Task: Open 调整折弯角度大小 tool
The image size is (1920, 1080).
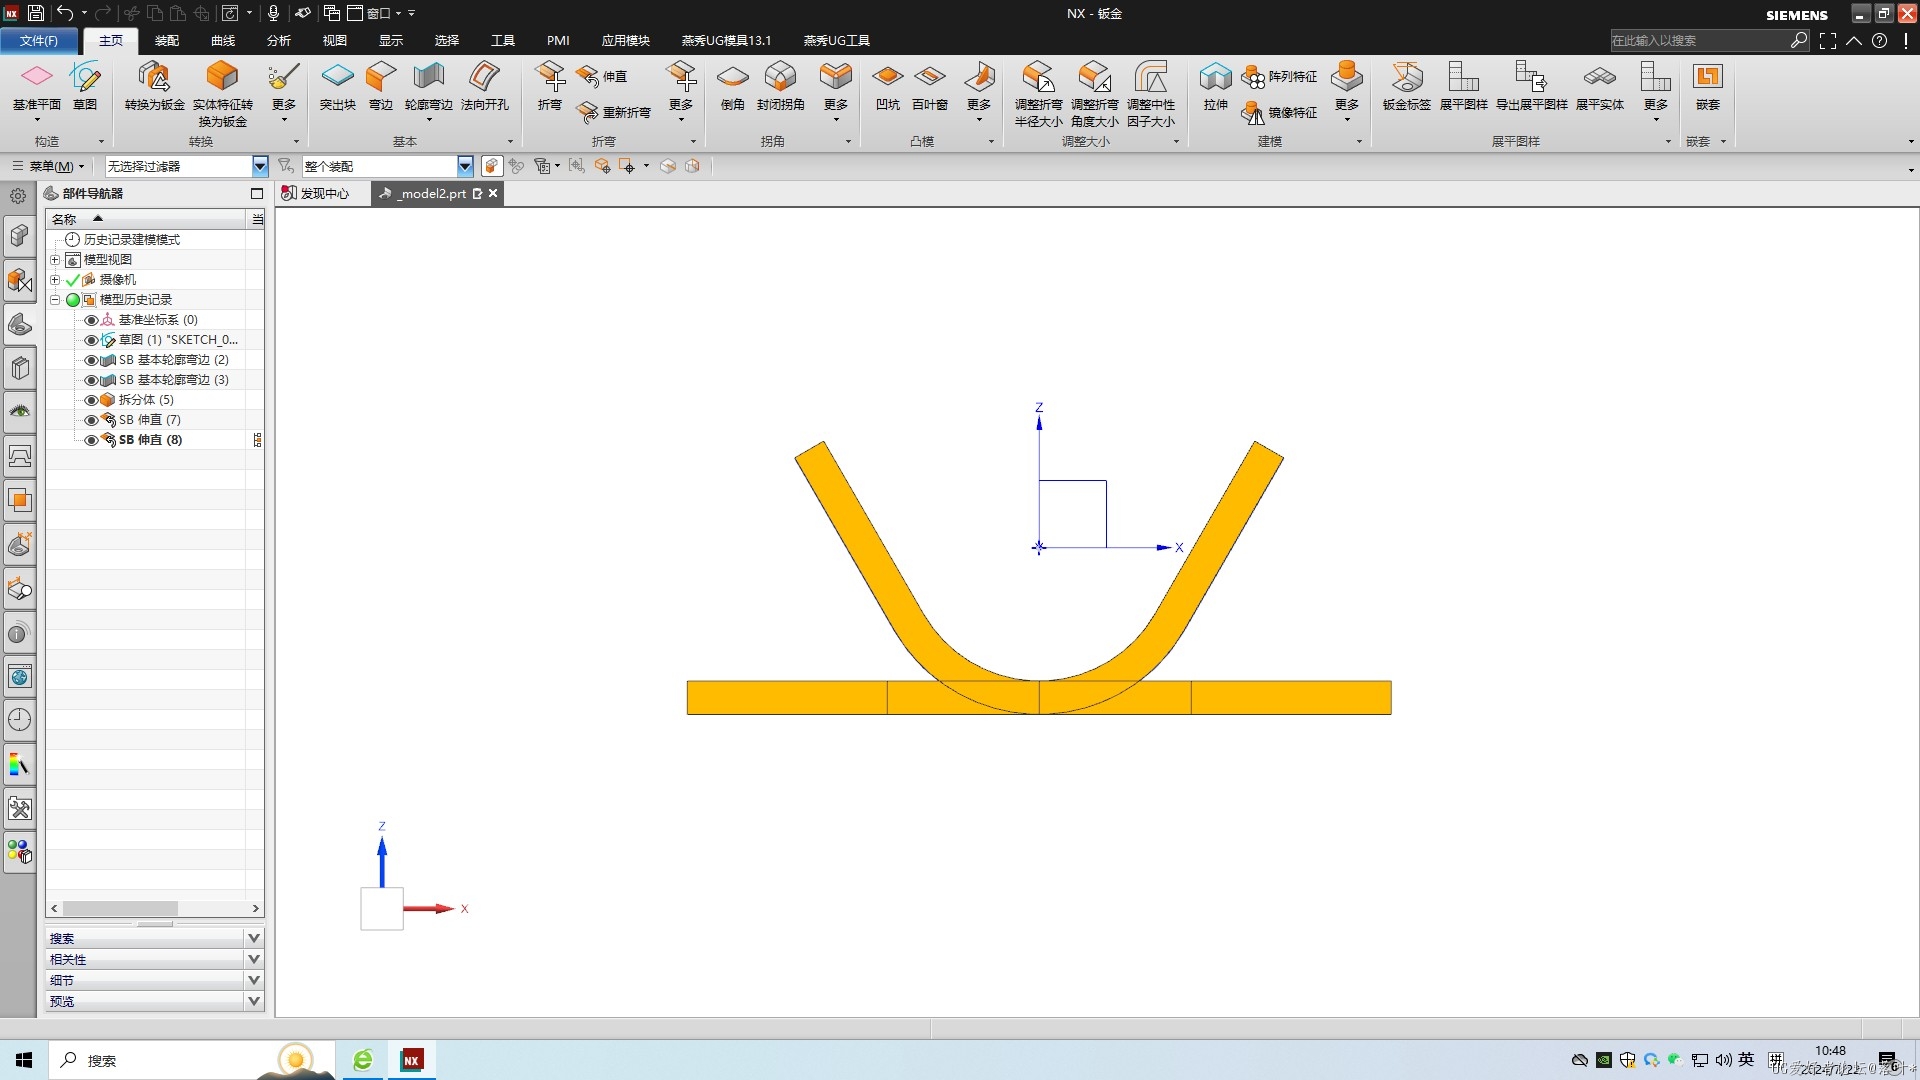Action: [1095, 94]
